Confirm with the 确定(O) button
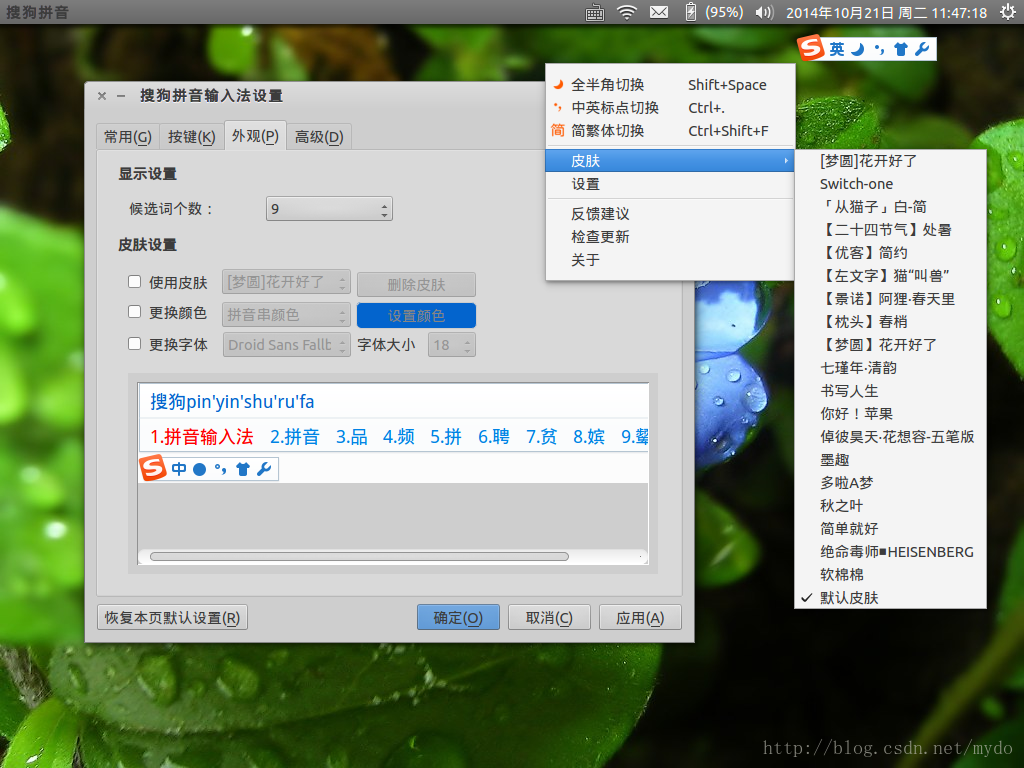1024x768 pixels. point(458,618)
